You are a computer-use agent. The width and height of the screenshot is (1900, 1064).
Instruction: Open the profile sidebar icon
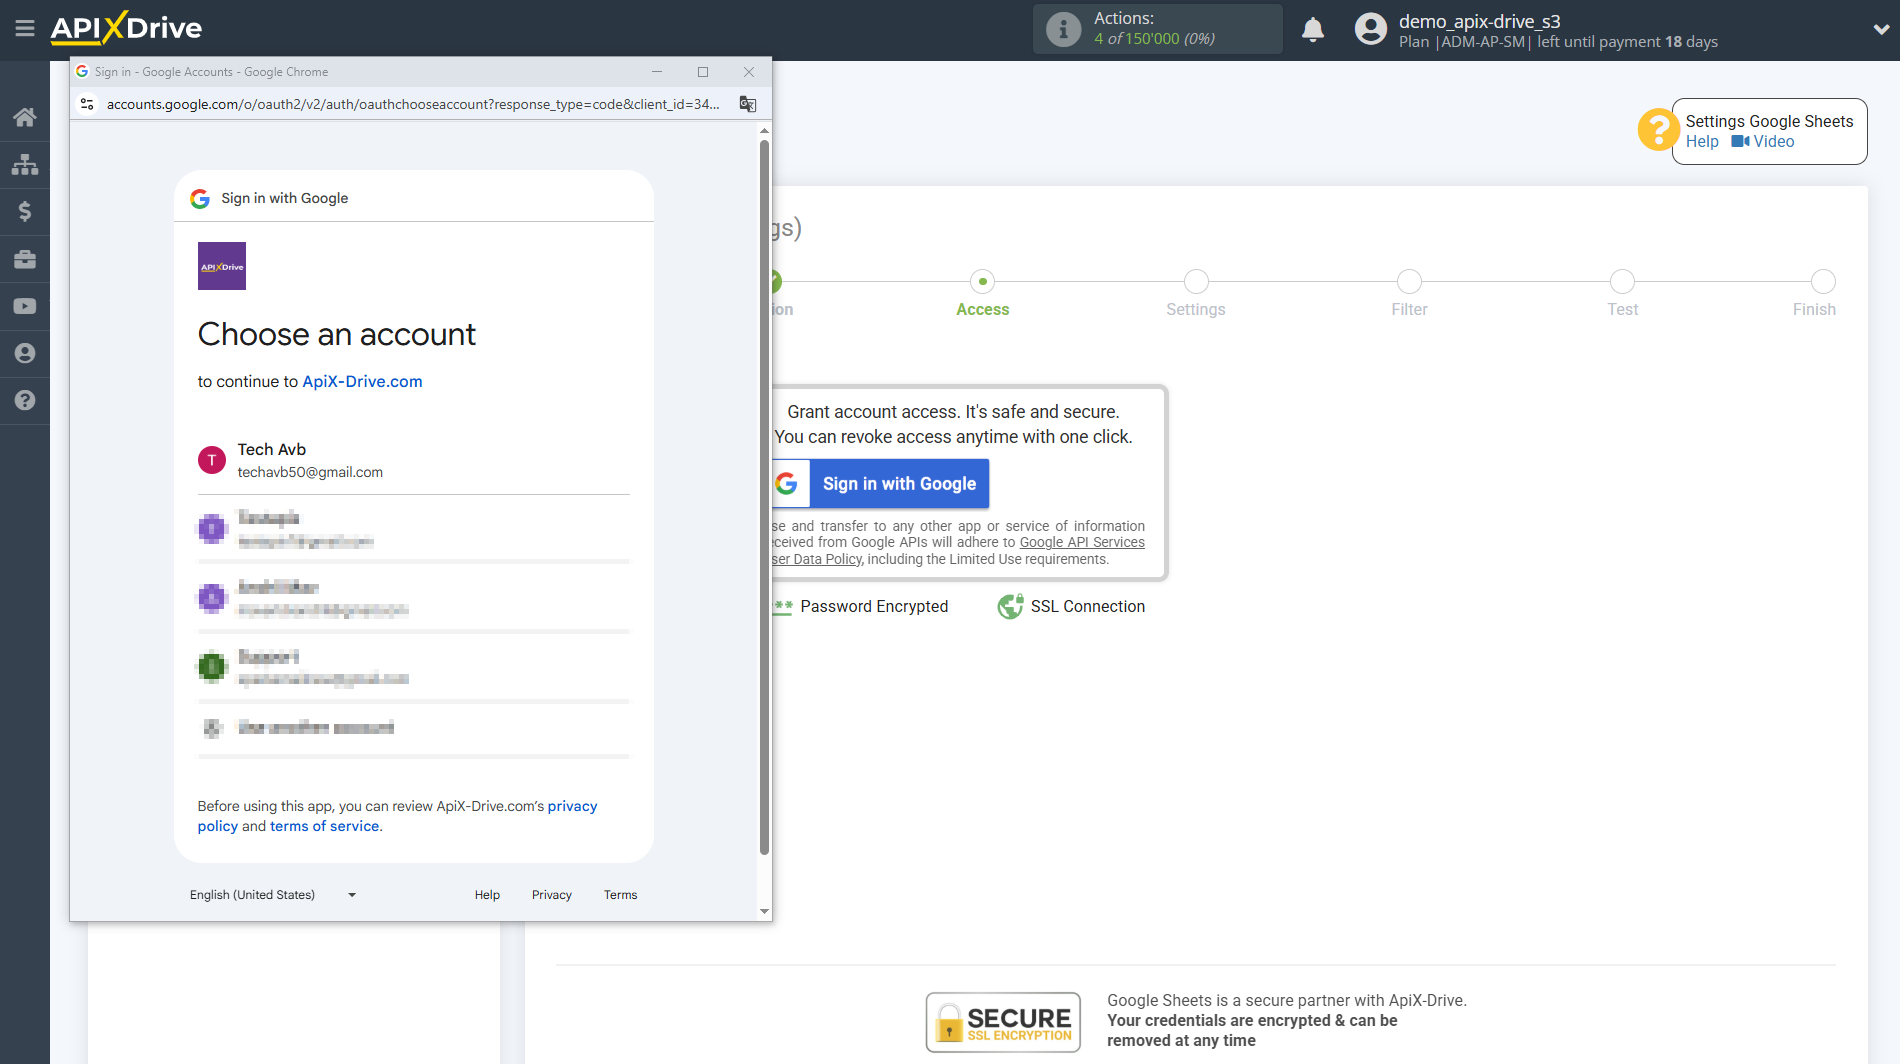click(x=25, y=353)
